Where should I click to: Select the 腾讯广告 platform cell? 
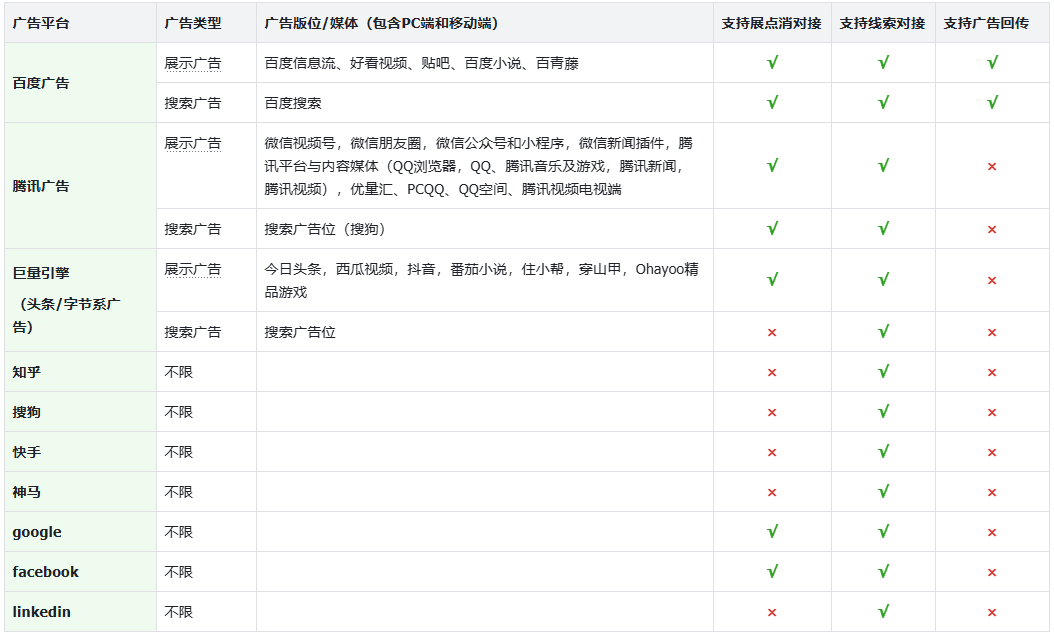pyautogui.click(x=81, y=186)
